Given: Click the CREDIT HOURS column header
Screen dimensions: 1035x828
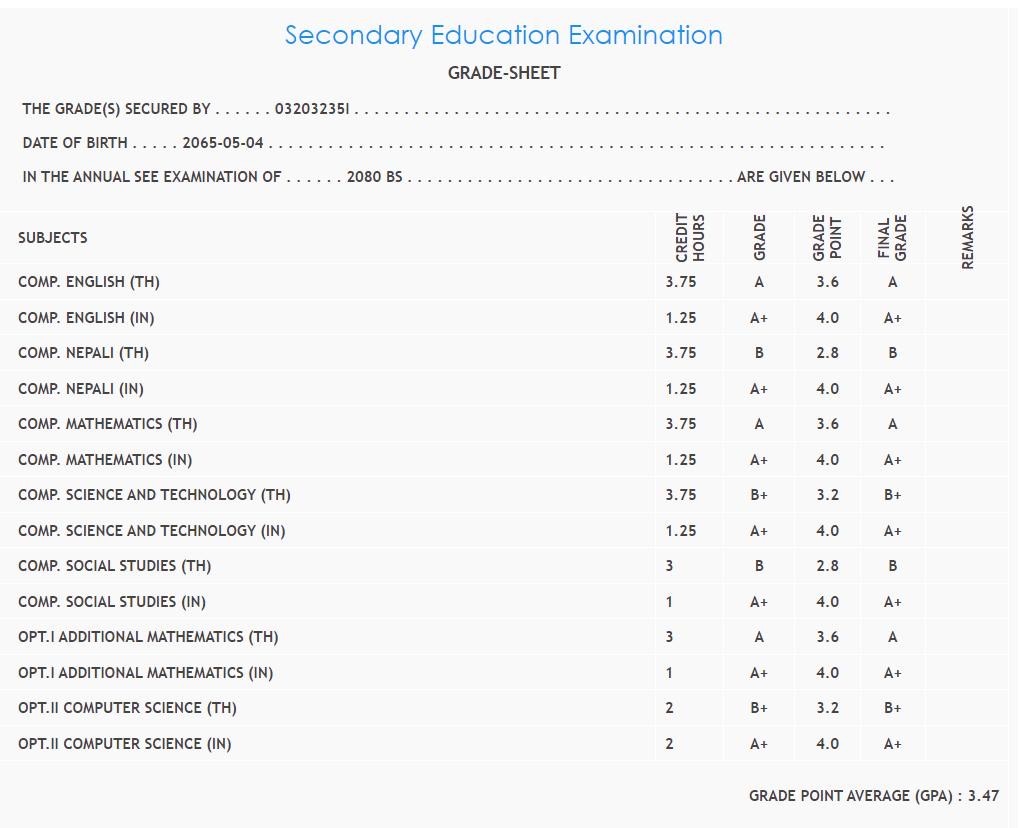Looking at the screenshot, I should tap(690, 238).
